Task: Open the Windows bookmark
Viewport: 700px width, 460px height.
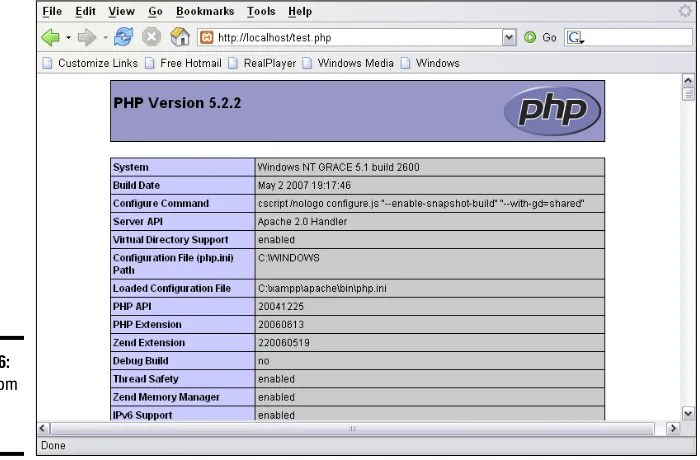Action: 438,63
